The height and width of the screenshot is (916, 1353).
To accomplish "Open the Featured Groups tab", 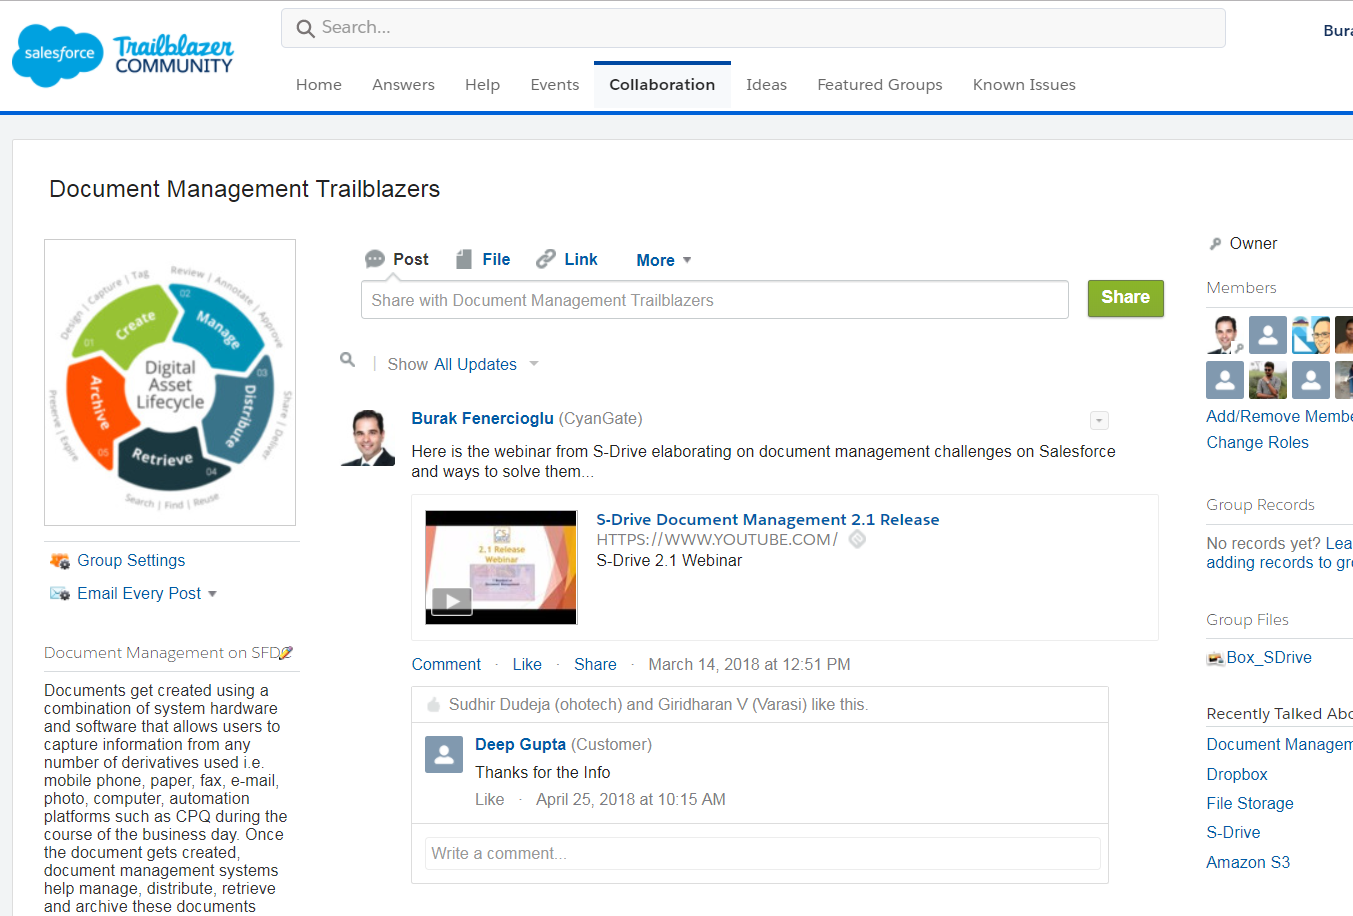I will click(x=880, y=85).
